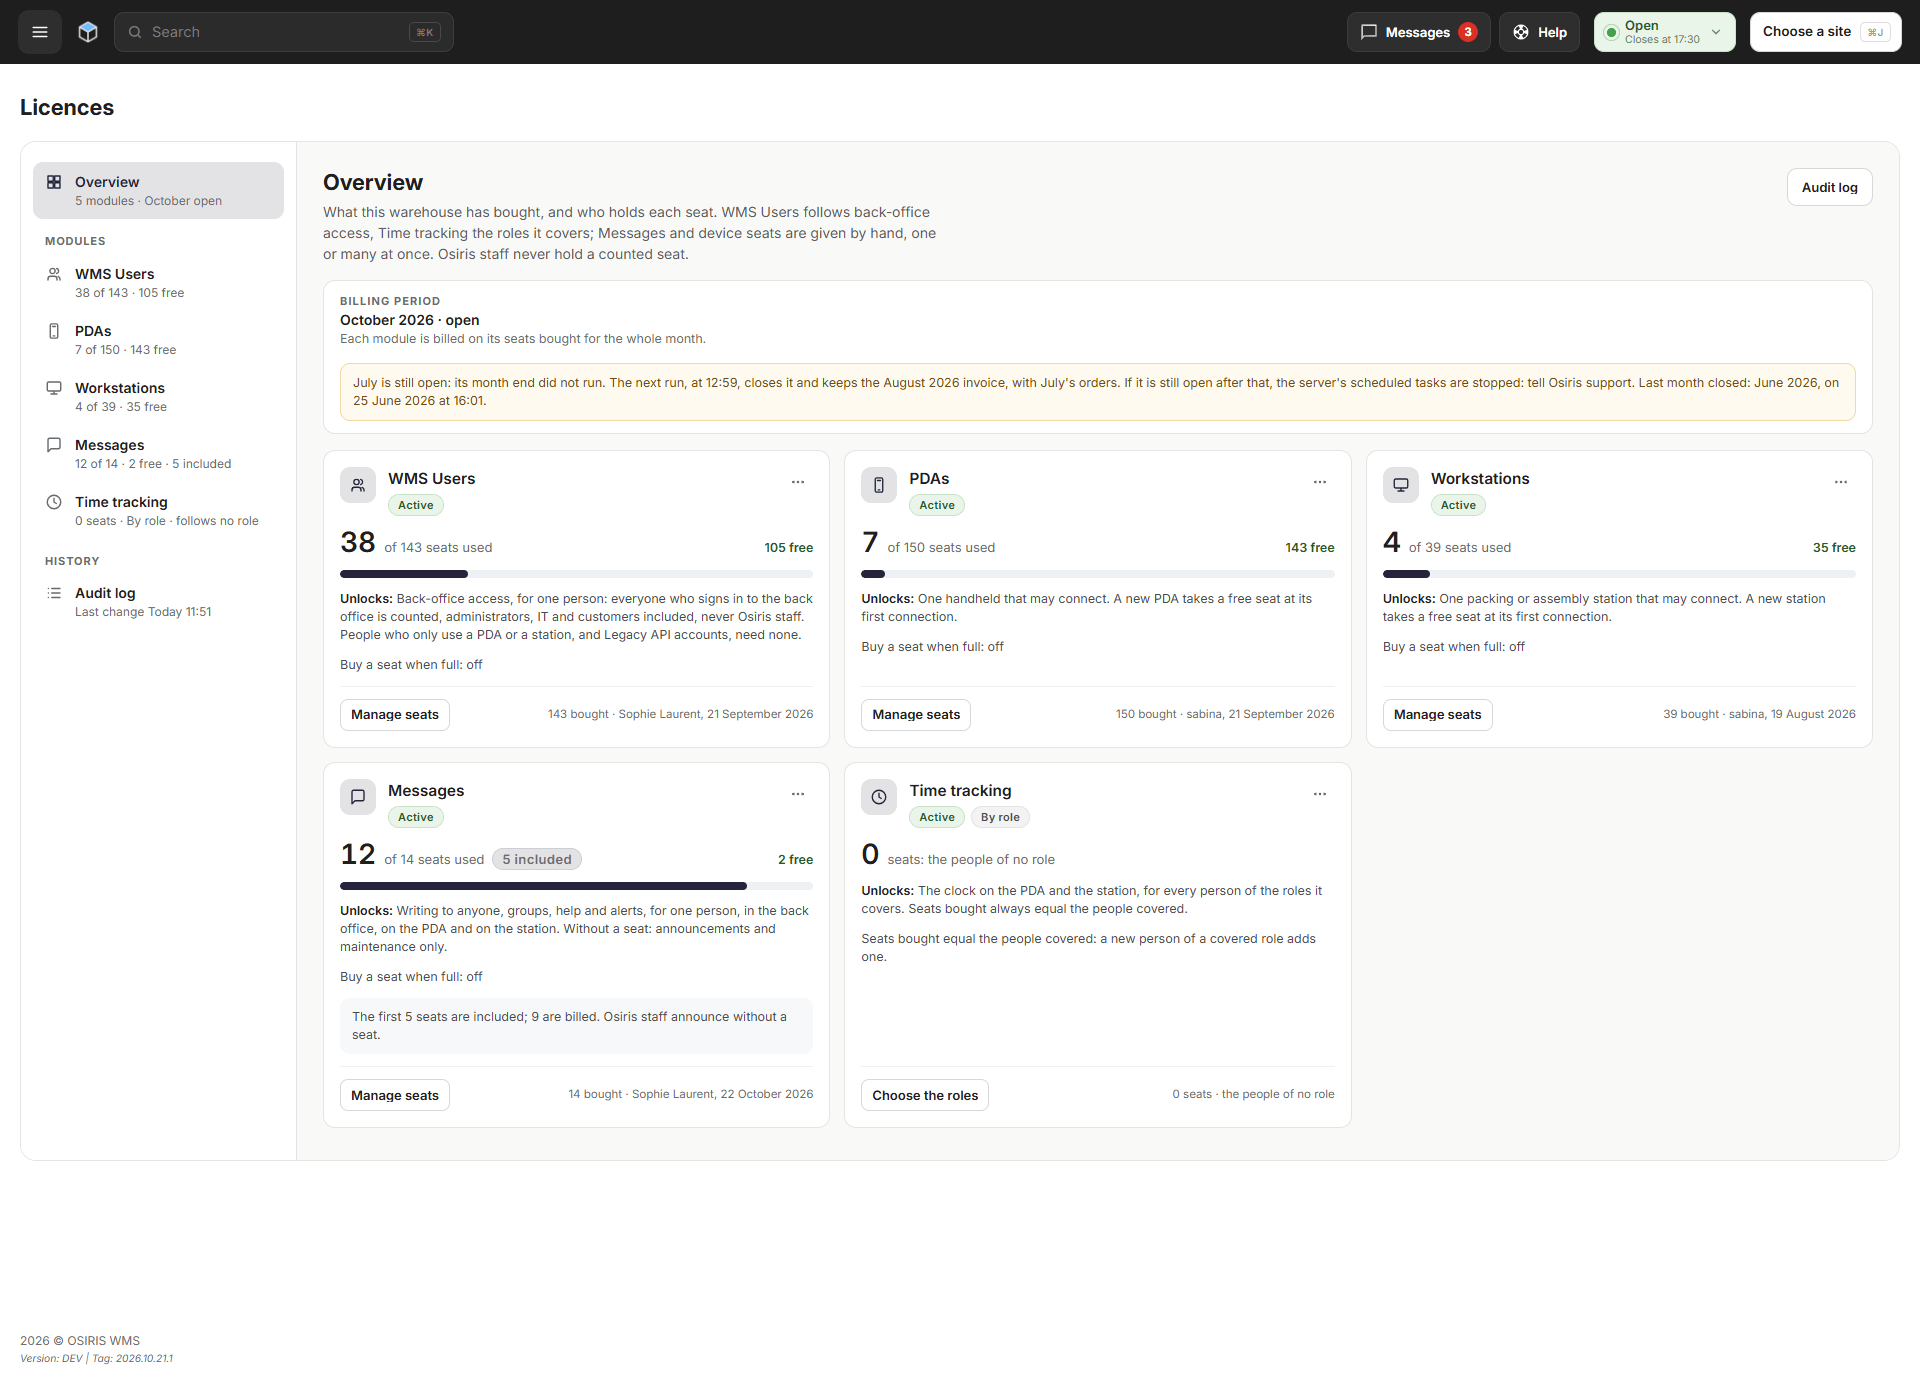The height and width of the screenshot is (1392, 1920).
Task: Click the search magnifier icon
Action: coord(135,32)
